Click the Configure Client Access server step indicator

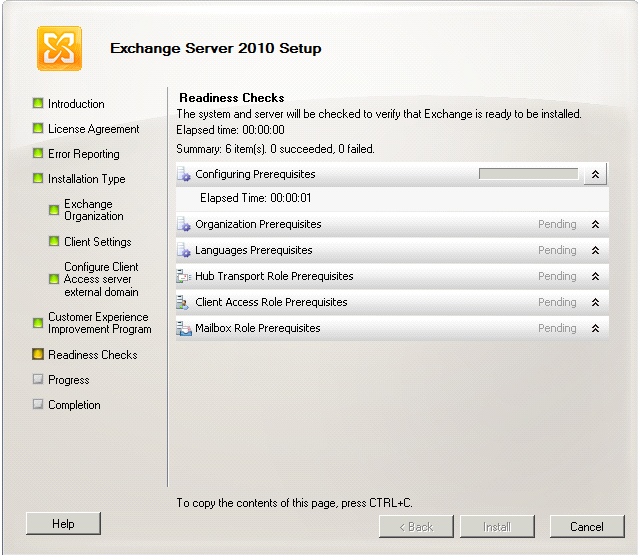coord(54,279)
